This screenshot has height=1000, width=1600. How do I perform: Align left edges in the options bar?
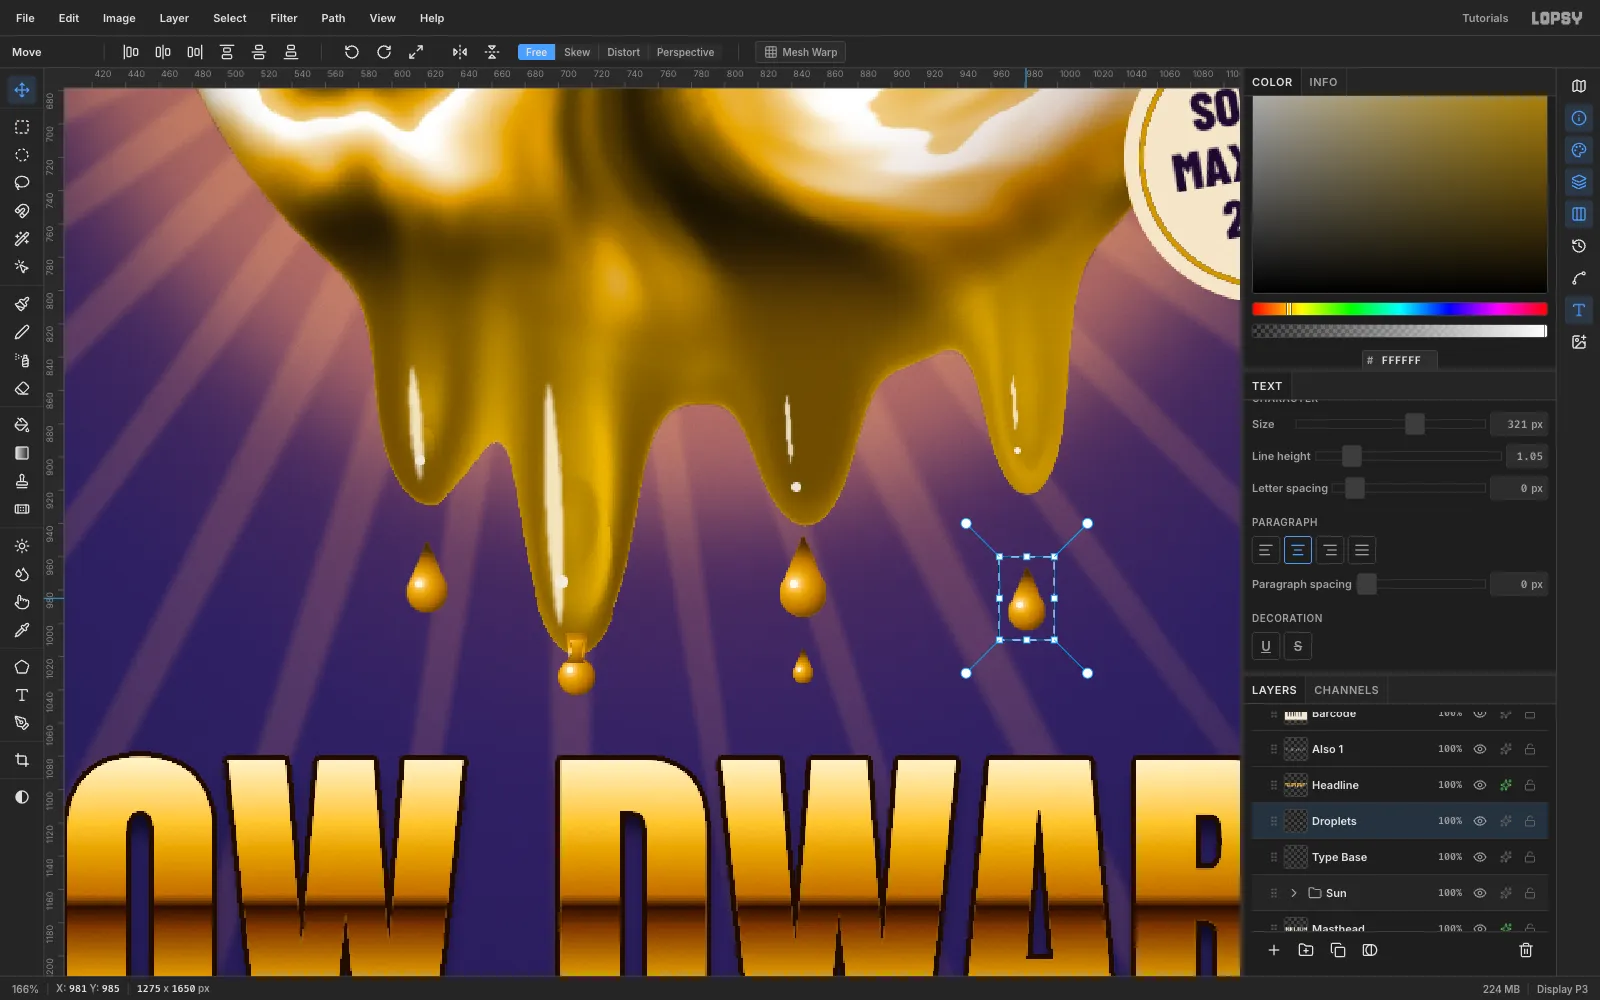tap(131, 52)
